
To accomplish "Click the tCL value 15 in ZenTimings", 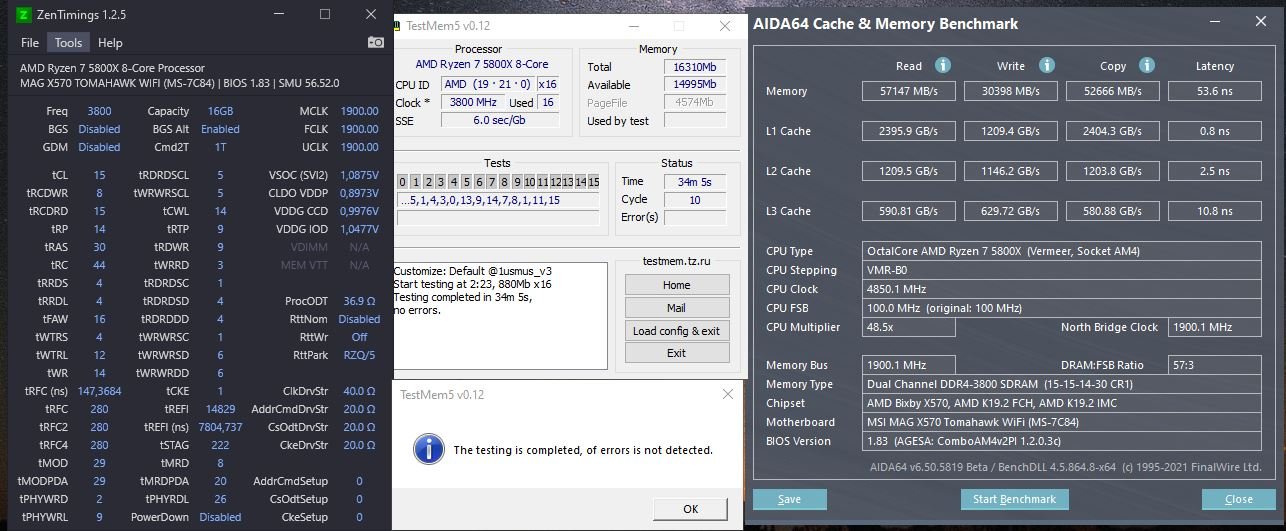I will coord(99,174).
